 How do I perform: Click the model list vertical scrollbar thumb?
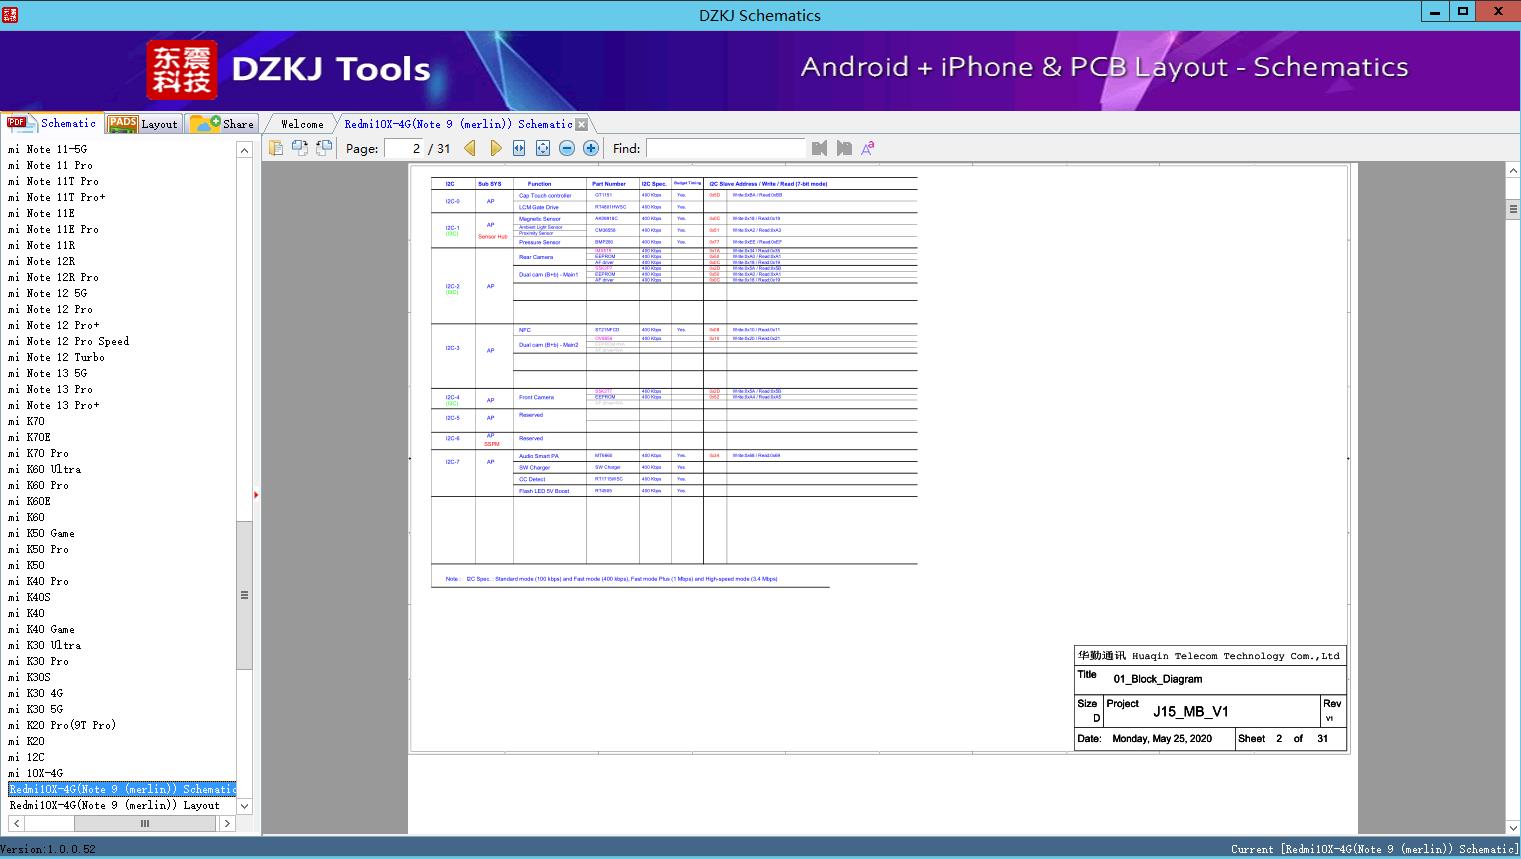[x=244, y=595]
